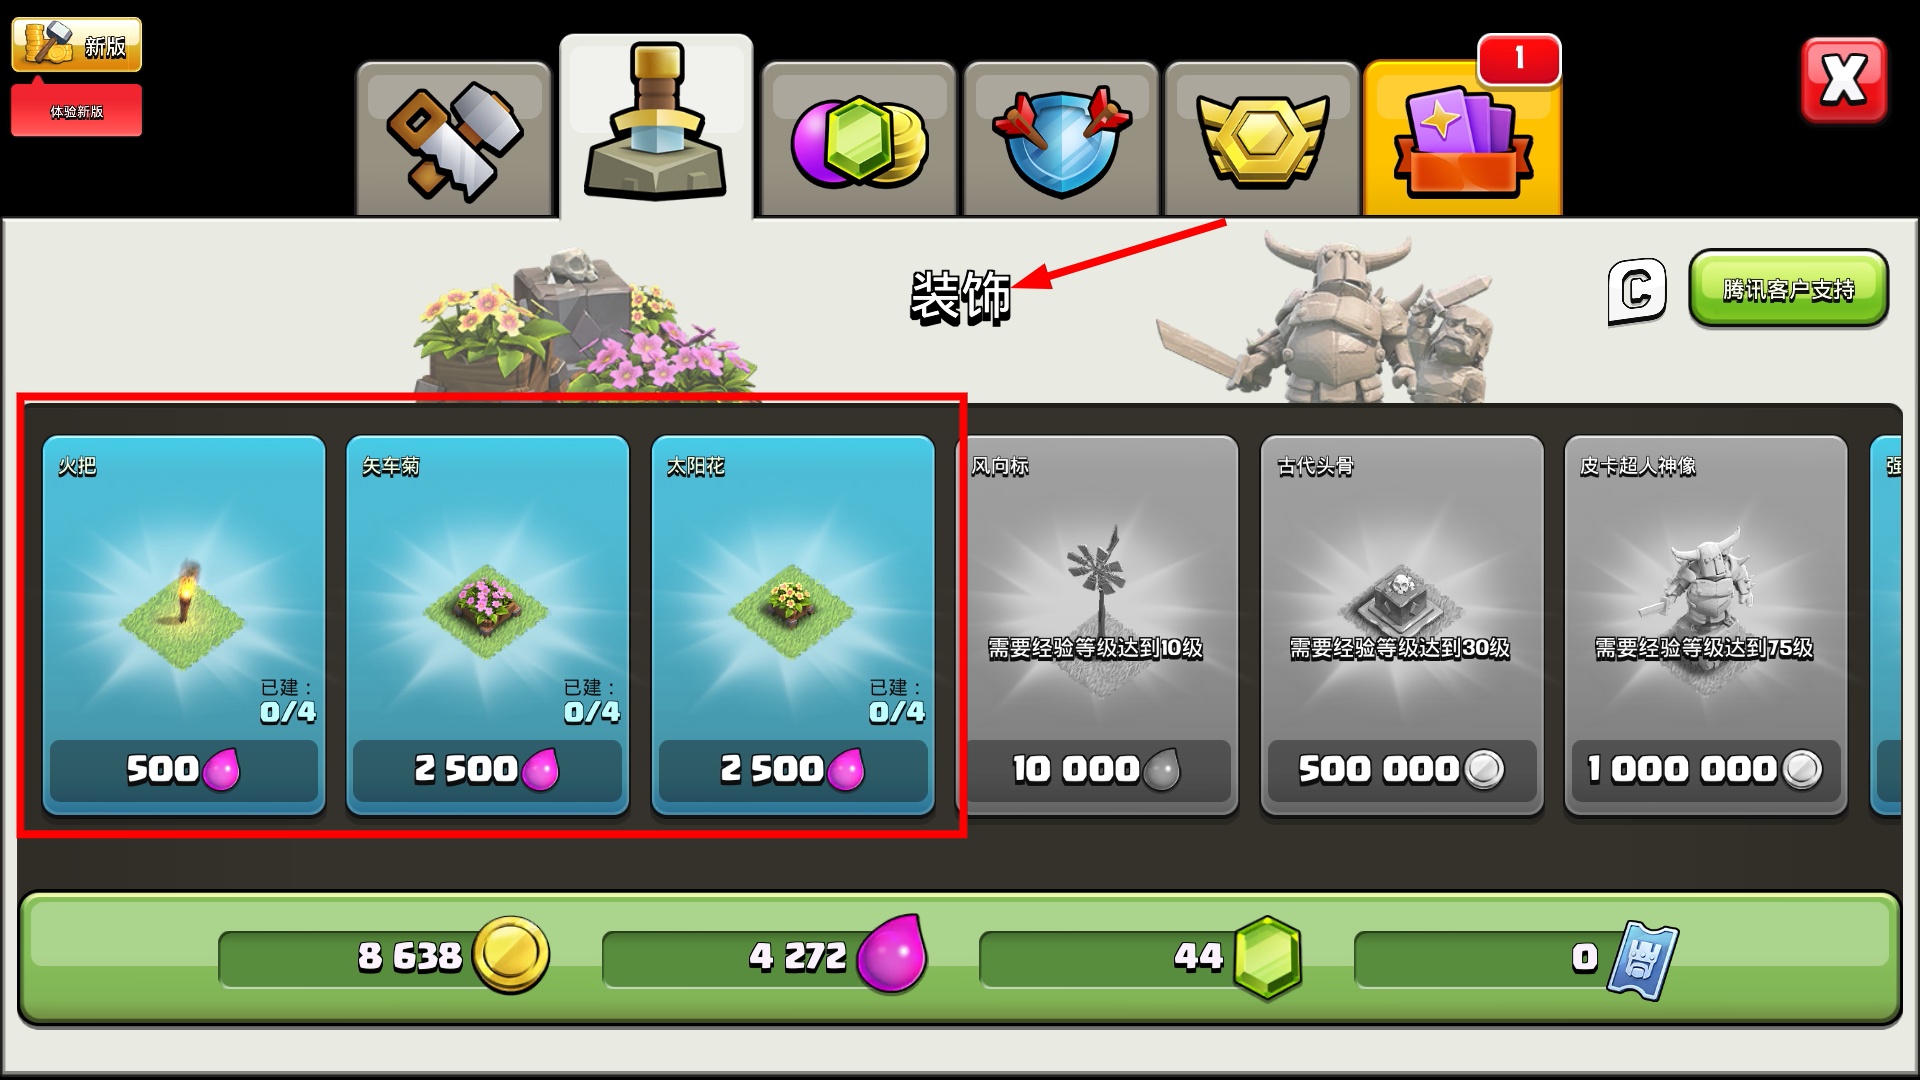Screen dimensions: 1920x1080
Task: Click the 腾讯客户支持 green button
Action: [x=1789, y=288]
